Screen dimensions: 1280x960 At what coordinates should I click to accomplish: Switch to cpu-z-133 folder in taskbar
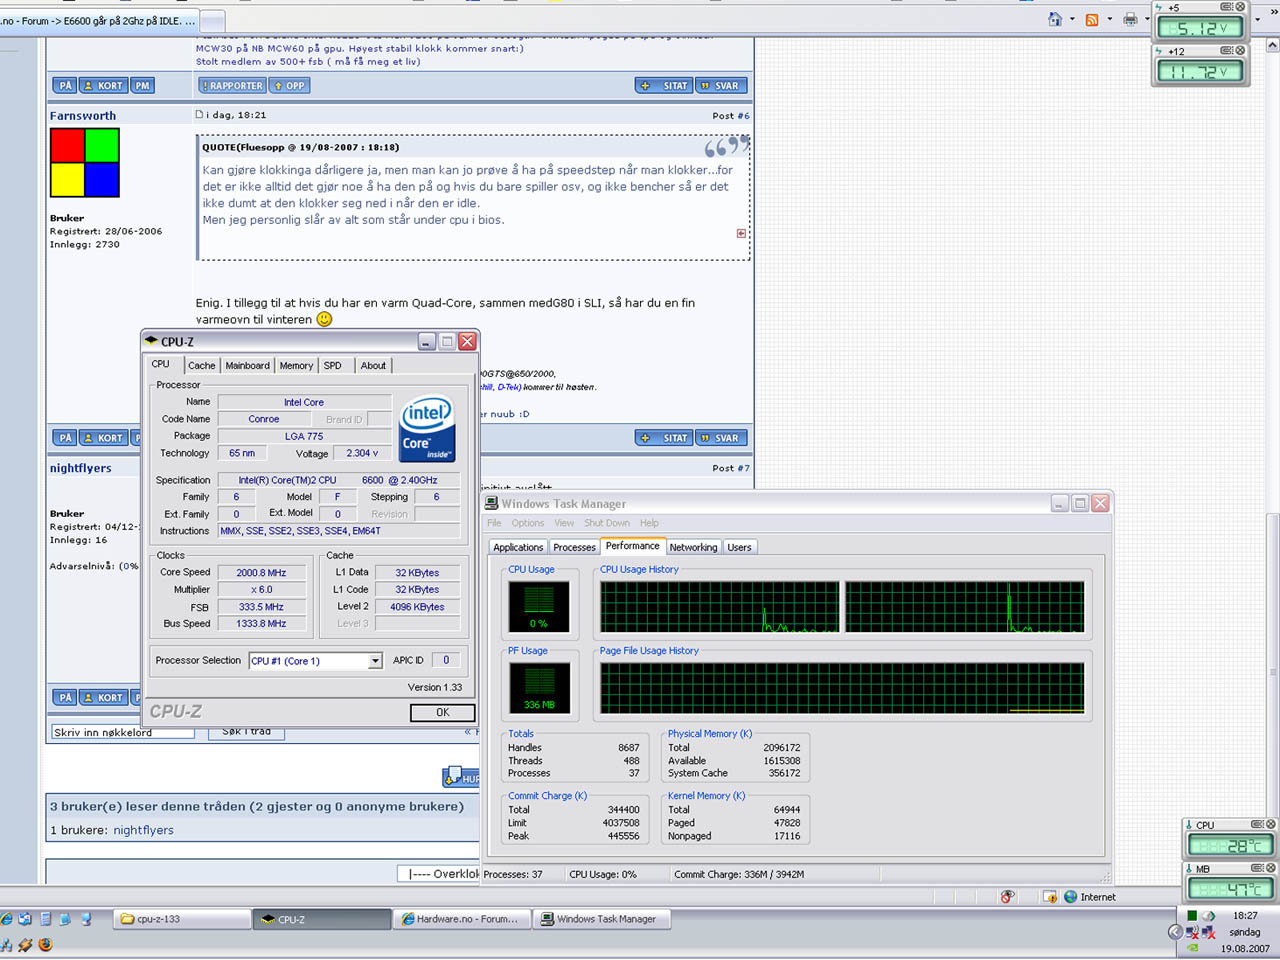181,919
